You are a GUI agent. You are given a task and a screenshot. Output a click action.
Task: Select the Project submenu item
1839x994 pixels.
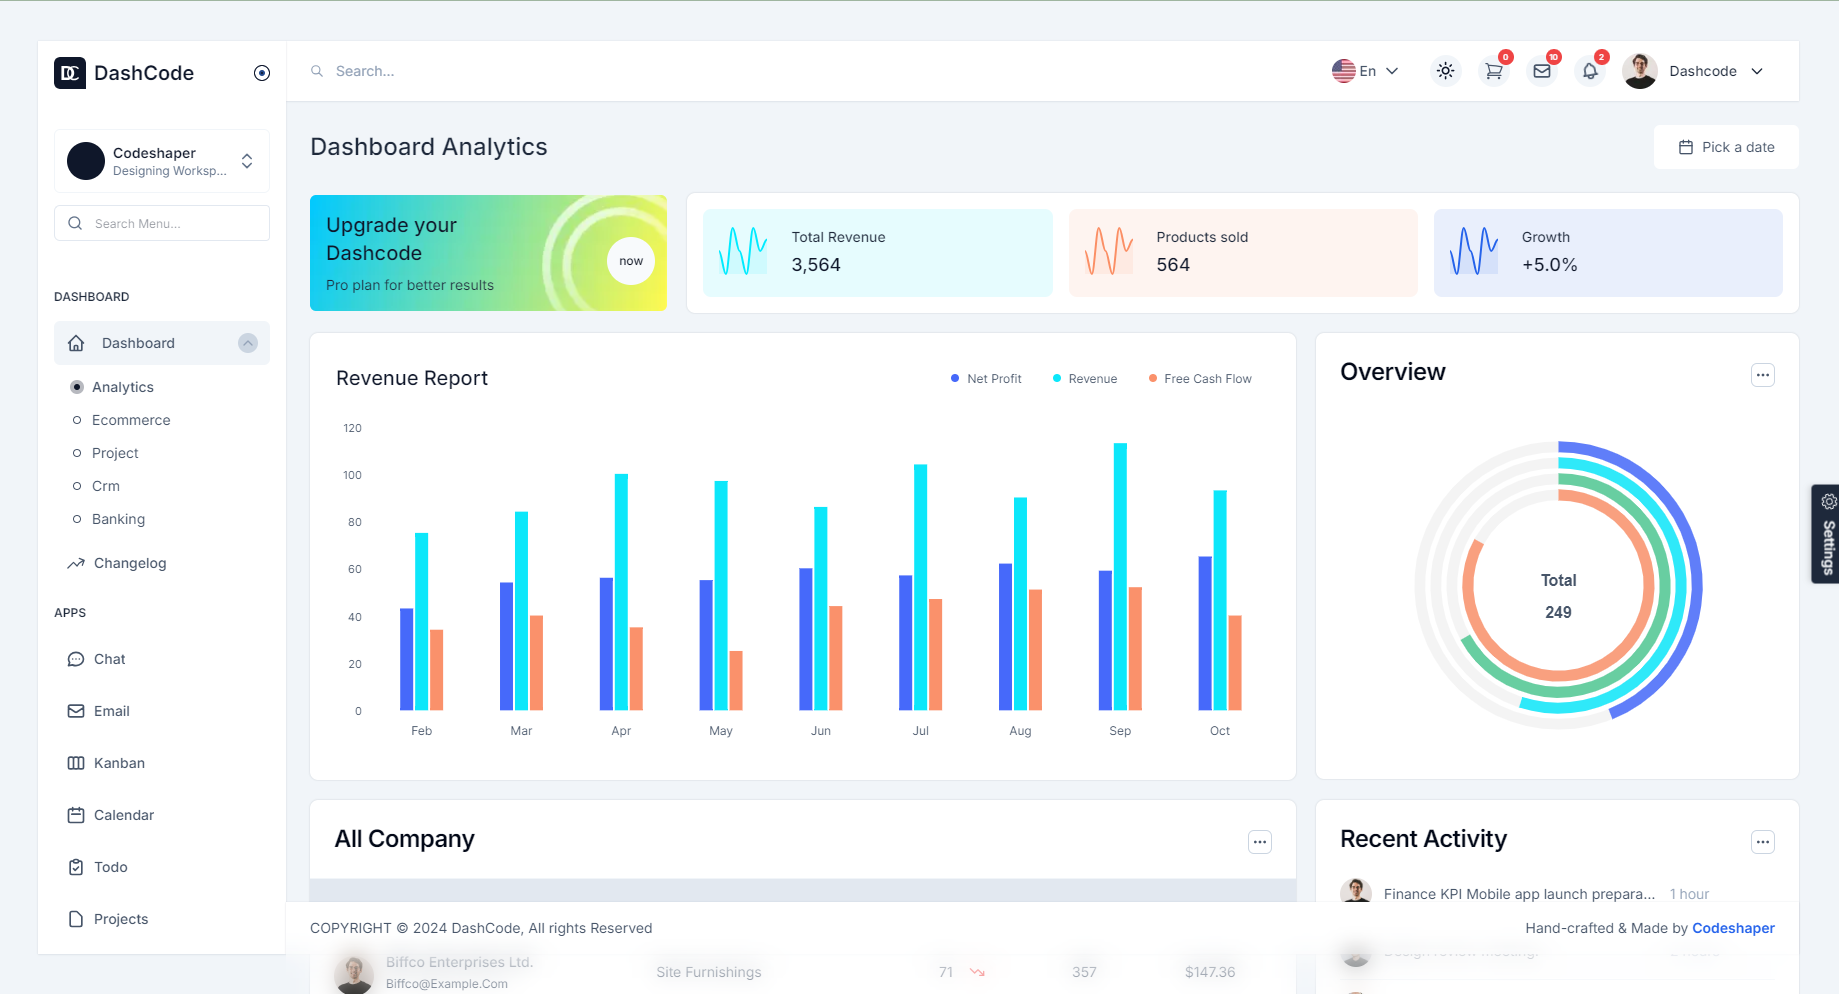point(115,453)
